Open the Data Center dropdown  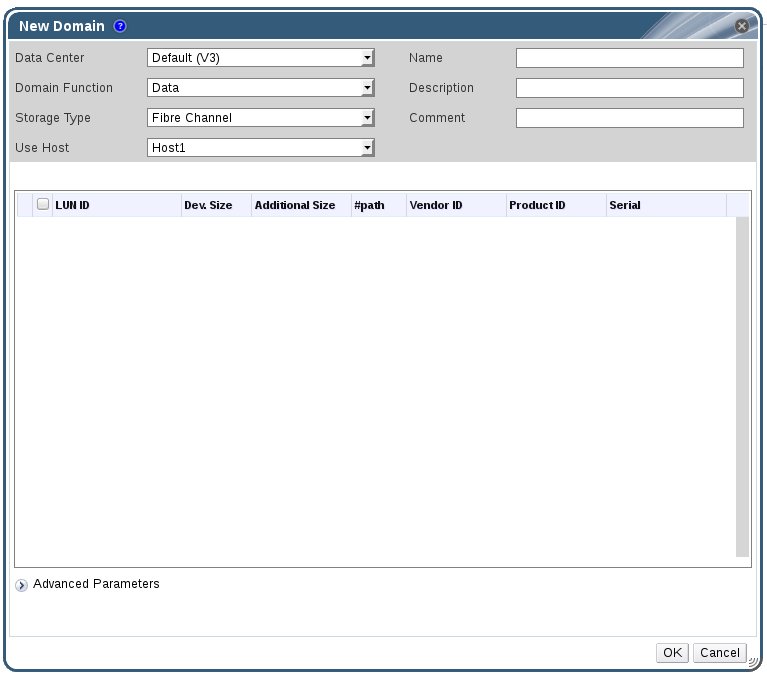[260, 58]
